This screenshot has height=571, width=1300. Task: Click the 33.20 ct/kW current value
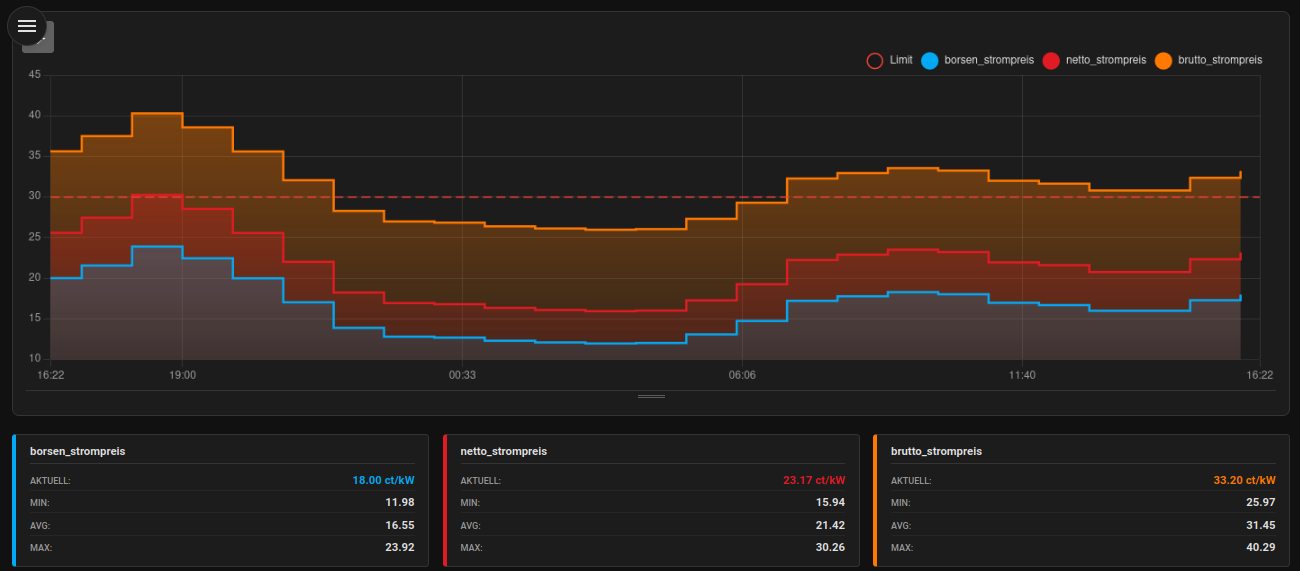(1243, 480)
